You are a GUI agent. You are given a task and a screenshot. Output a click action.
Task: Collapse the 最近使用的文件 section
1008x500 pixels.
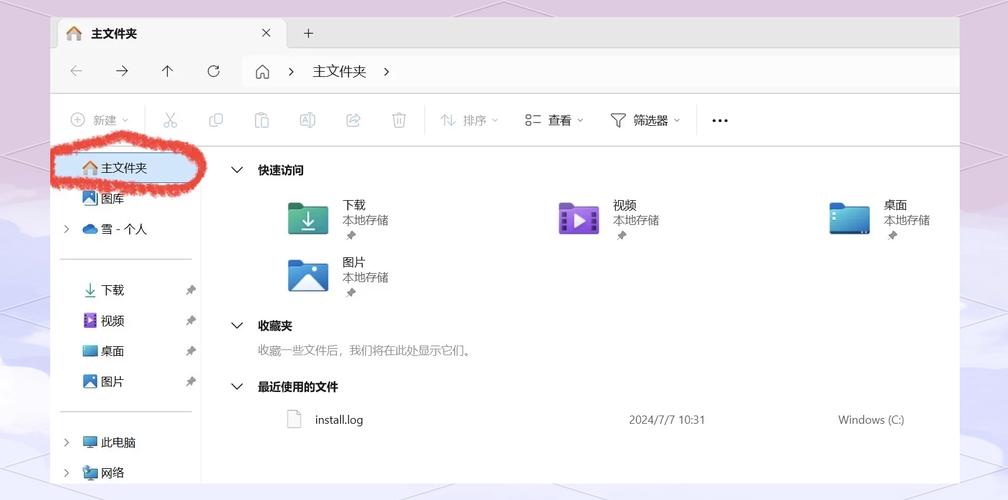(237, 387)
